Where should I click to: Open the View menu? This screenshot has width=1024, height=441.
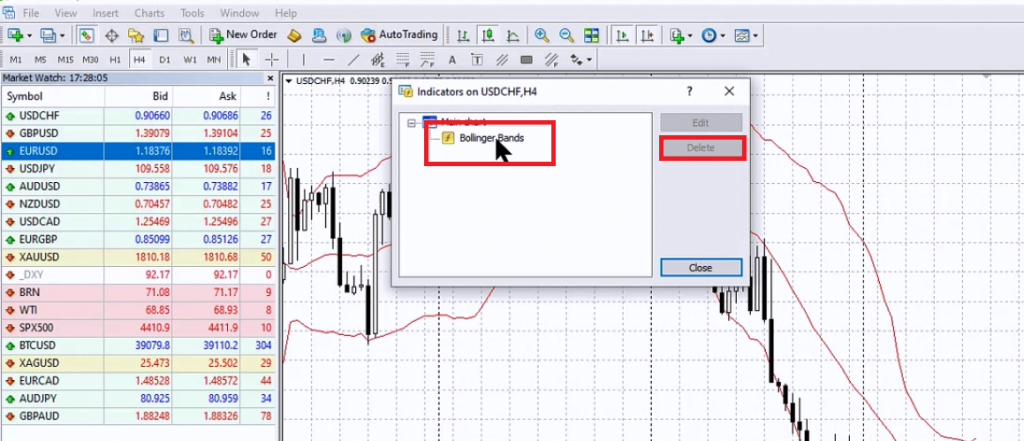[66, 13]
